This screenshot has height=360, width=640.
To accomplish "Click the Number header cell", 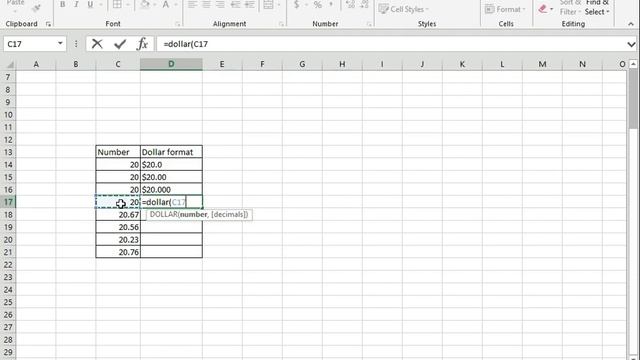I will click(118, 152).
